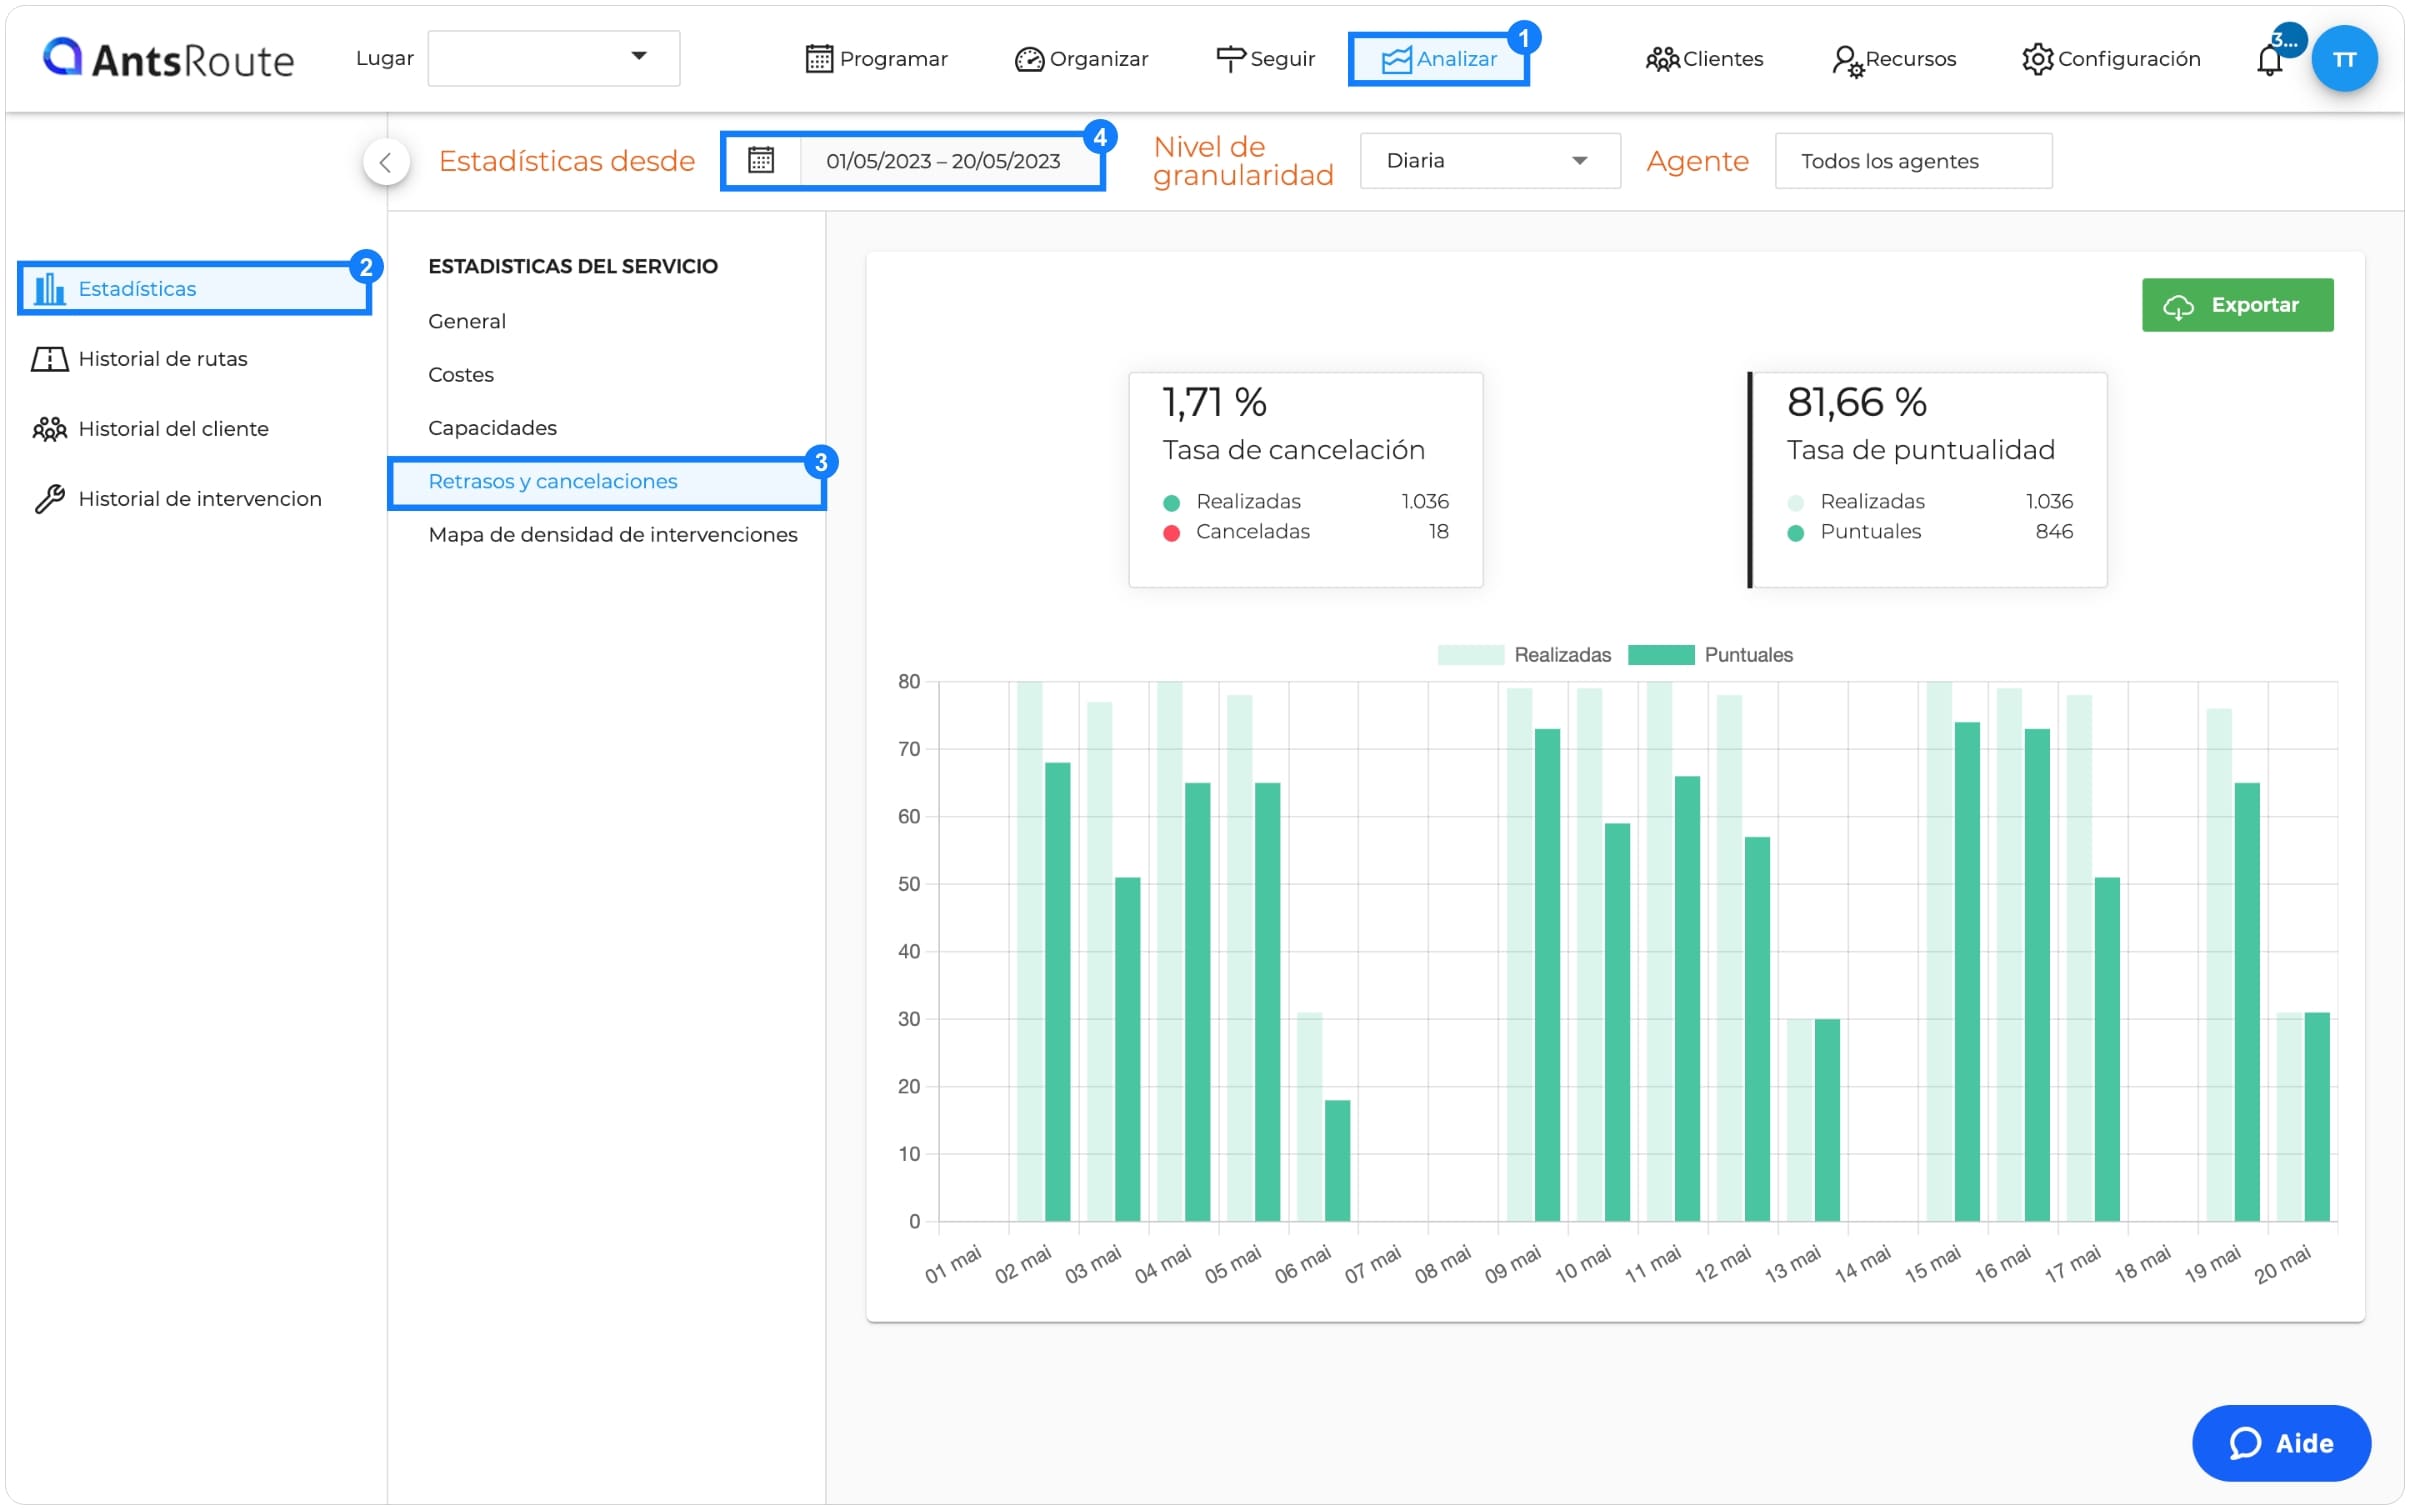Select Estadísticas in the sidebar
2409x1510 pixels.
coord(194,289)
